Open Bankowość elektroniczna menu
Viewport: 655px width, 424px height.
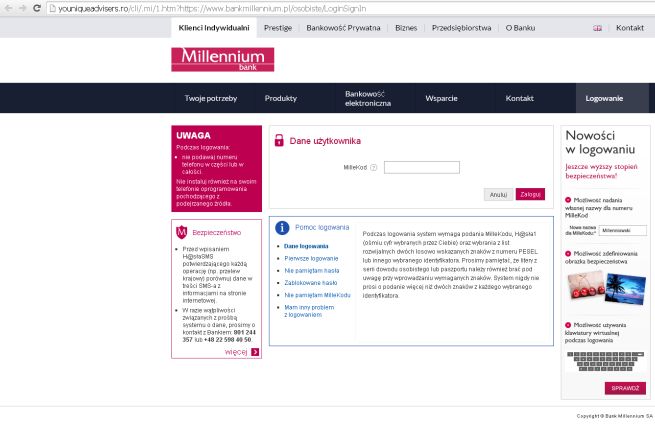[x=368, y=99]
